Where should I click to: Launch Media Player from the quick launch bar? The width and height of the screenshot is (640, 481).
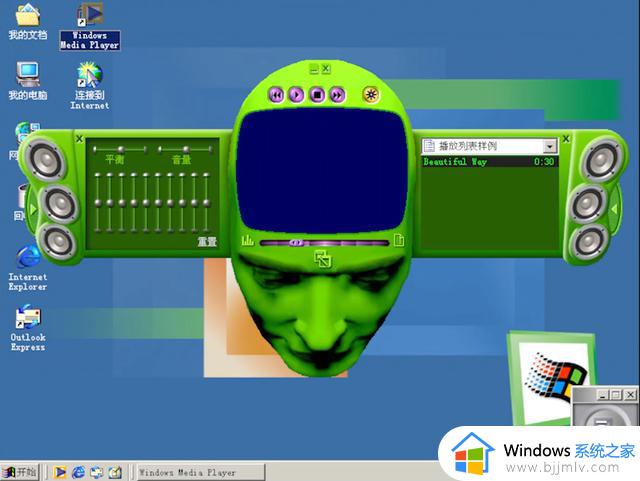click(x=60, y=472)
